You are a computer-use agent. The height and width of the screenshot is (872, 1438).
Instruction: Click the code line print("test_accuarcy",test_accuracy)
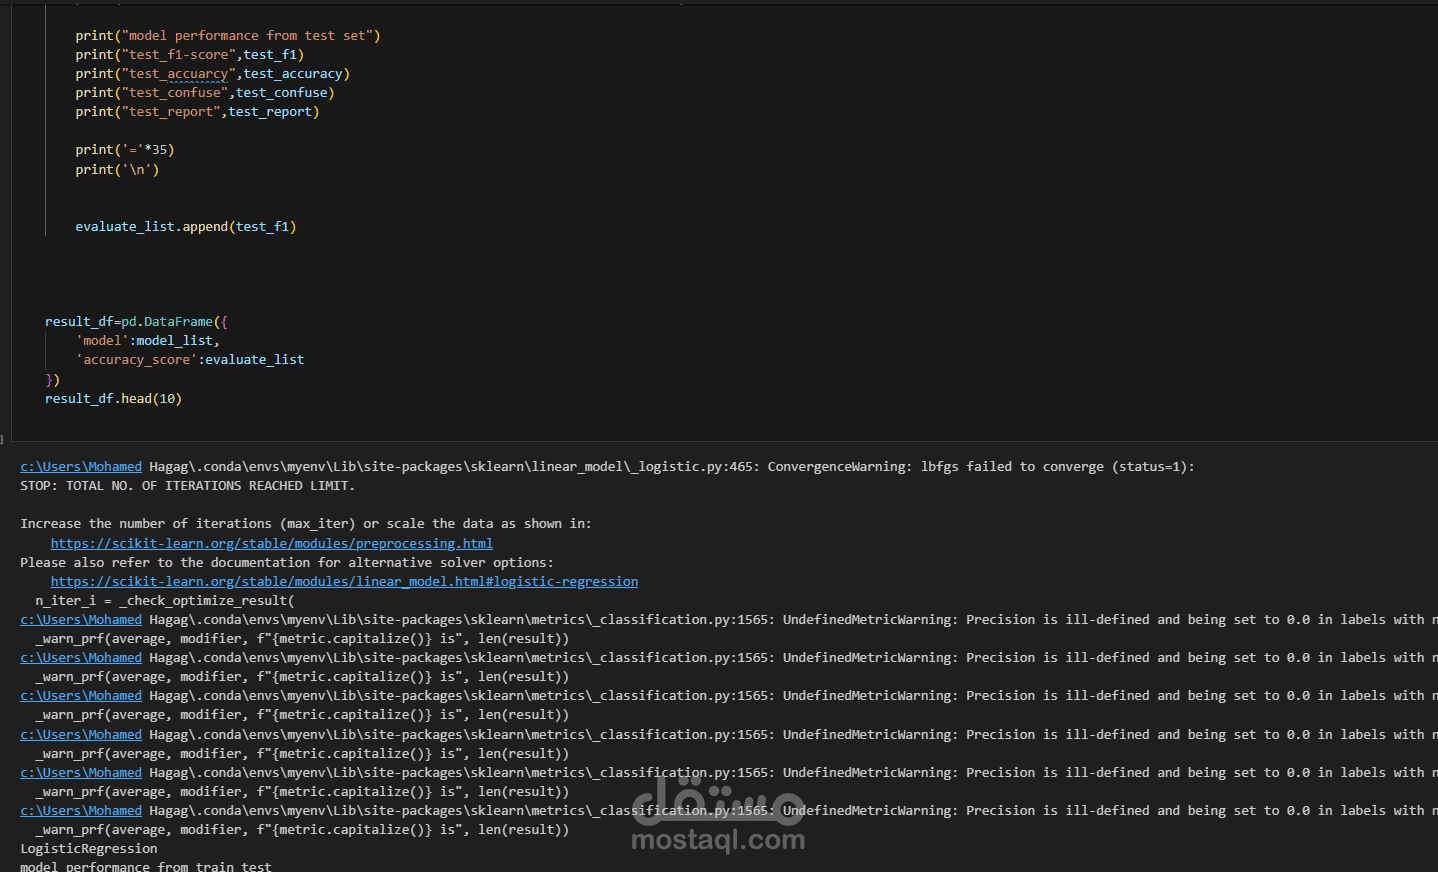coord(212,73)
